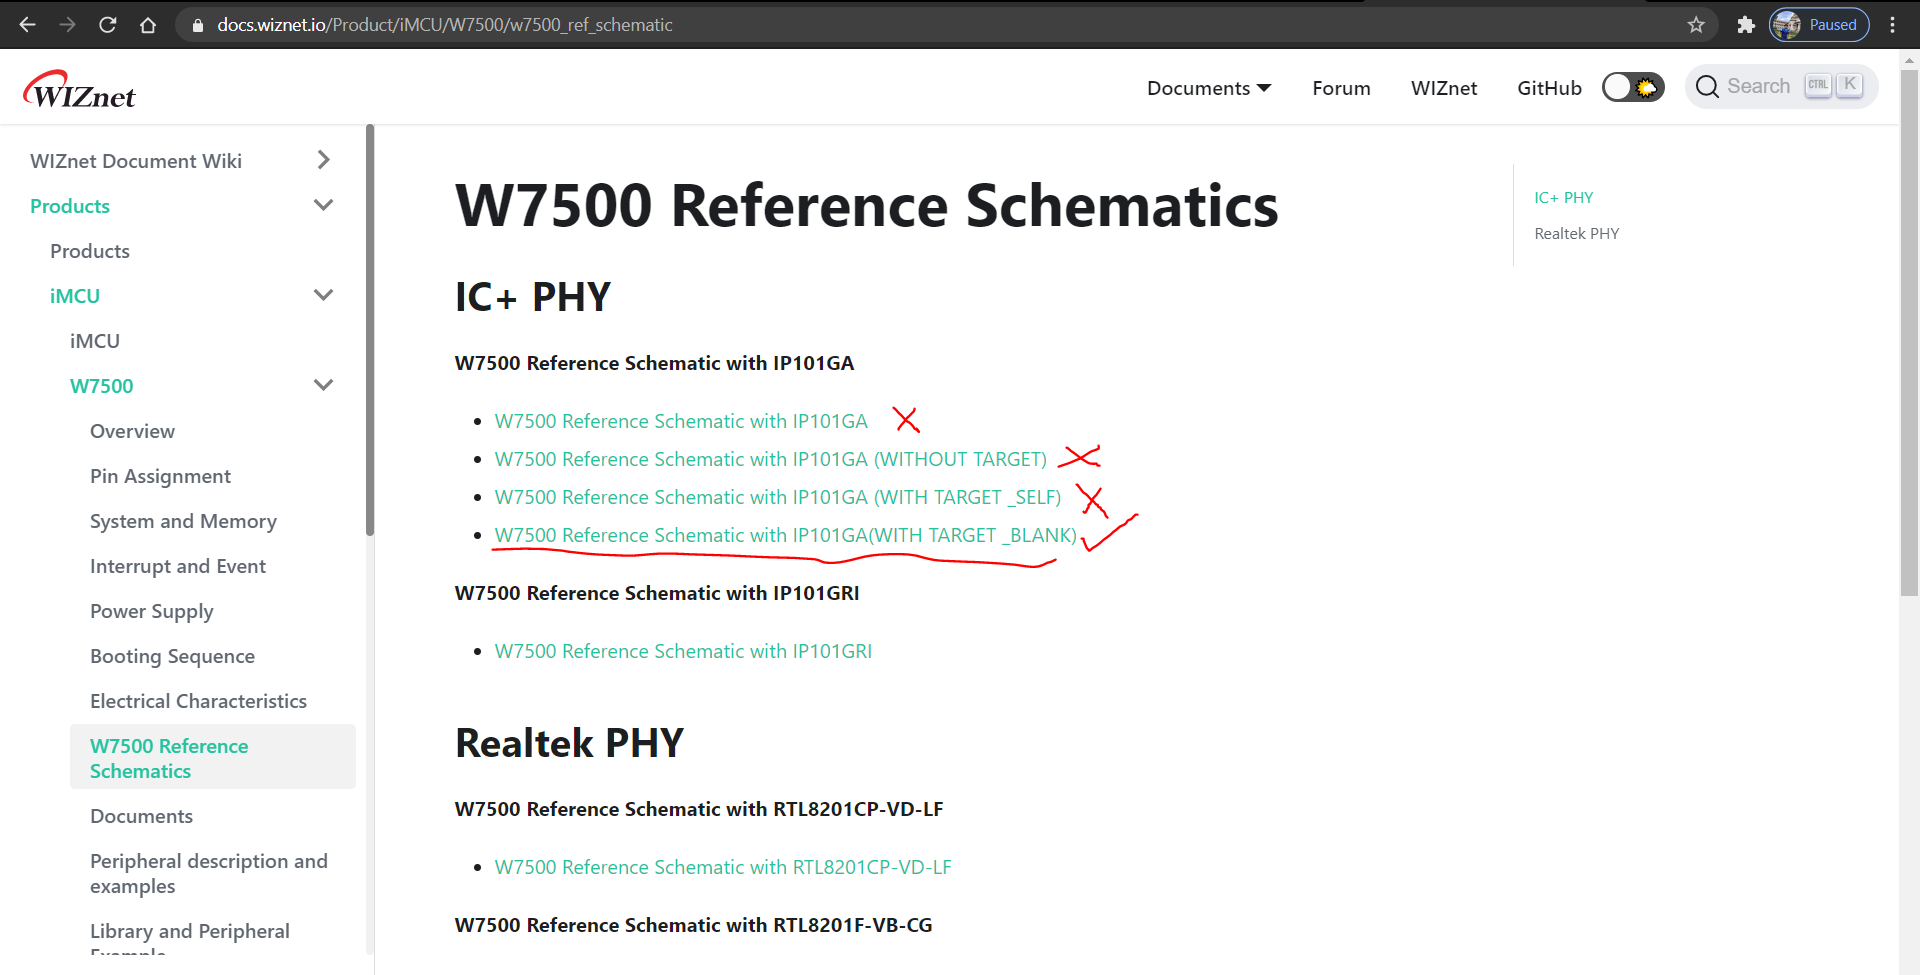Click the site security lock icon

(x=196, y=25)
